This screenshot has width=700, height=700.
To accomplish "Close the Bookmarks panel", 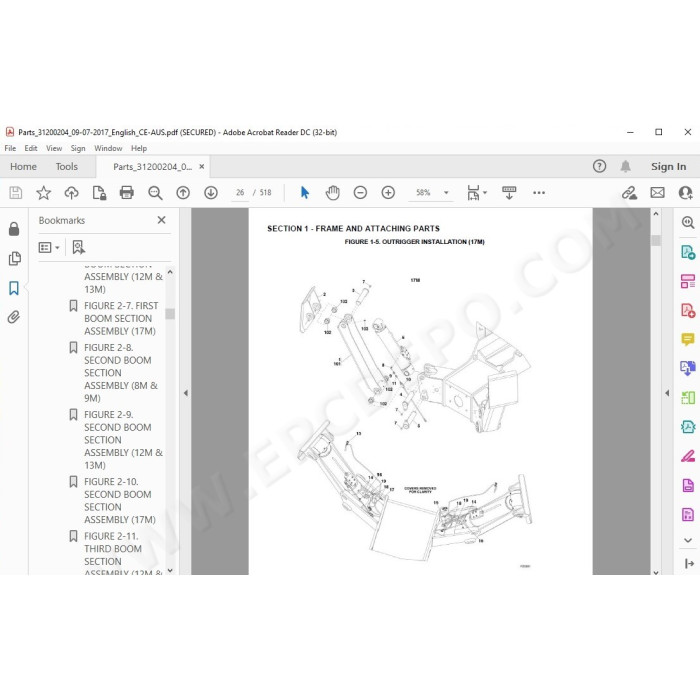I will 162,220.
